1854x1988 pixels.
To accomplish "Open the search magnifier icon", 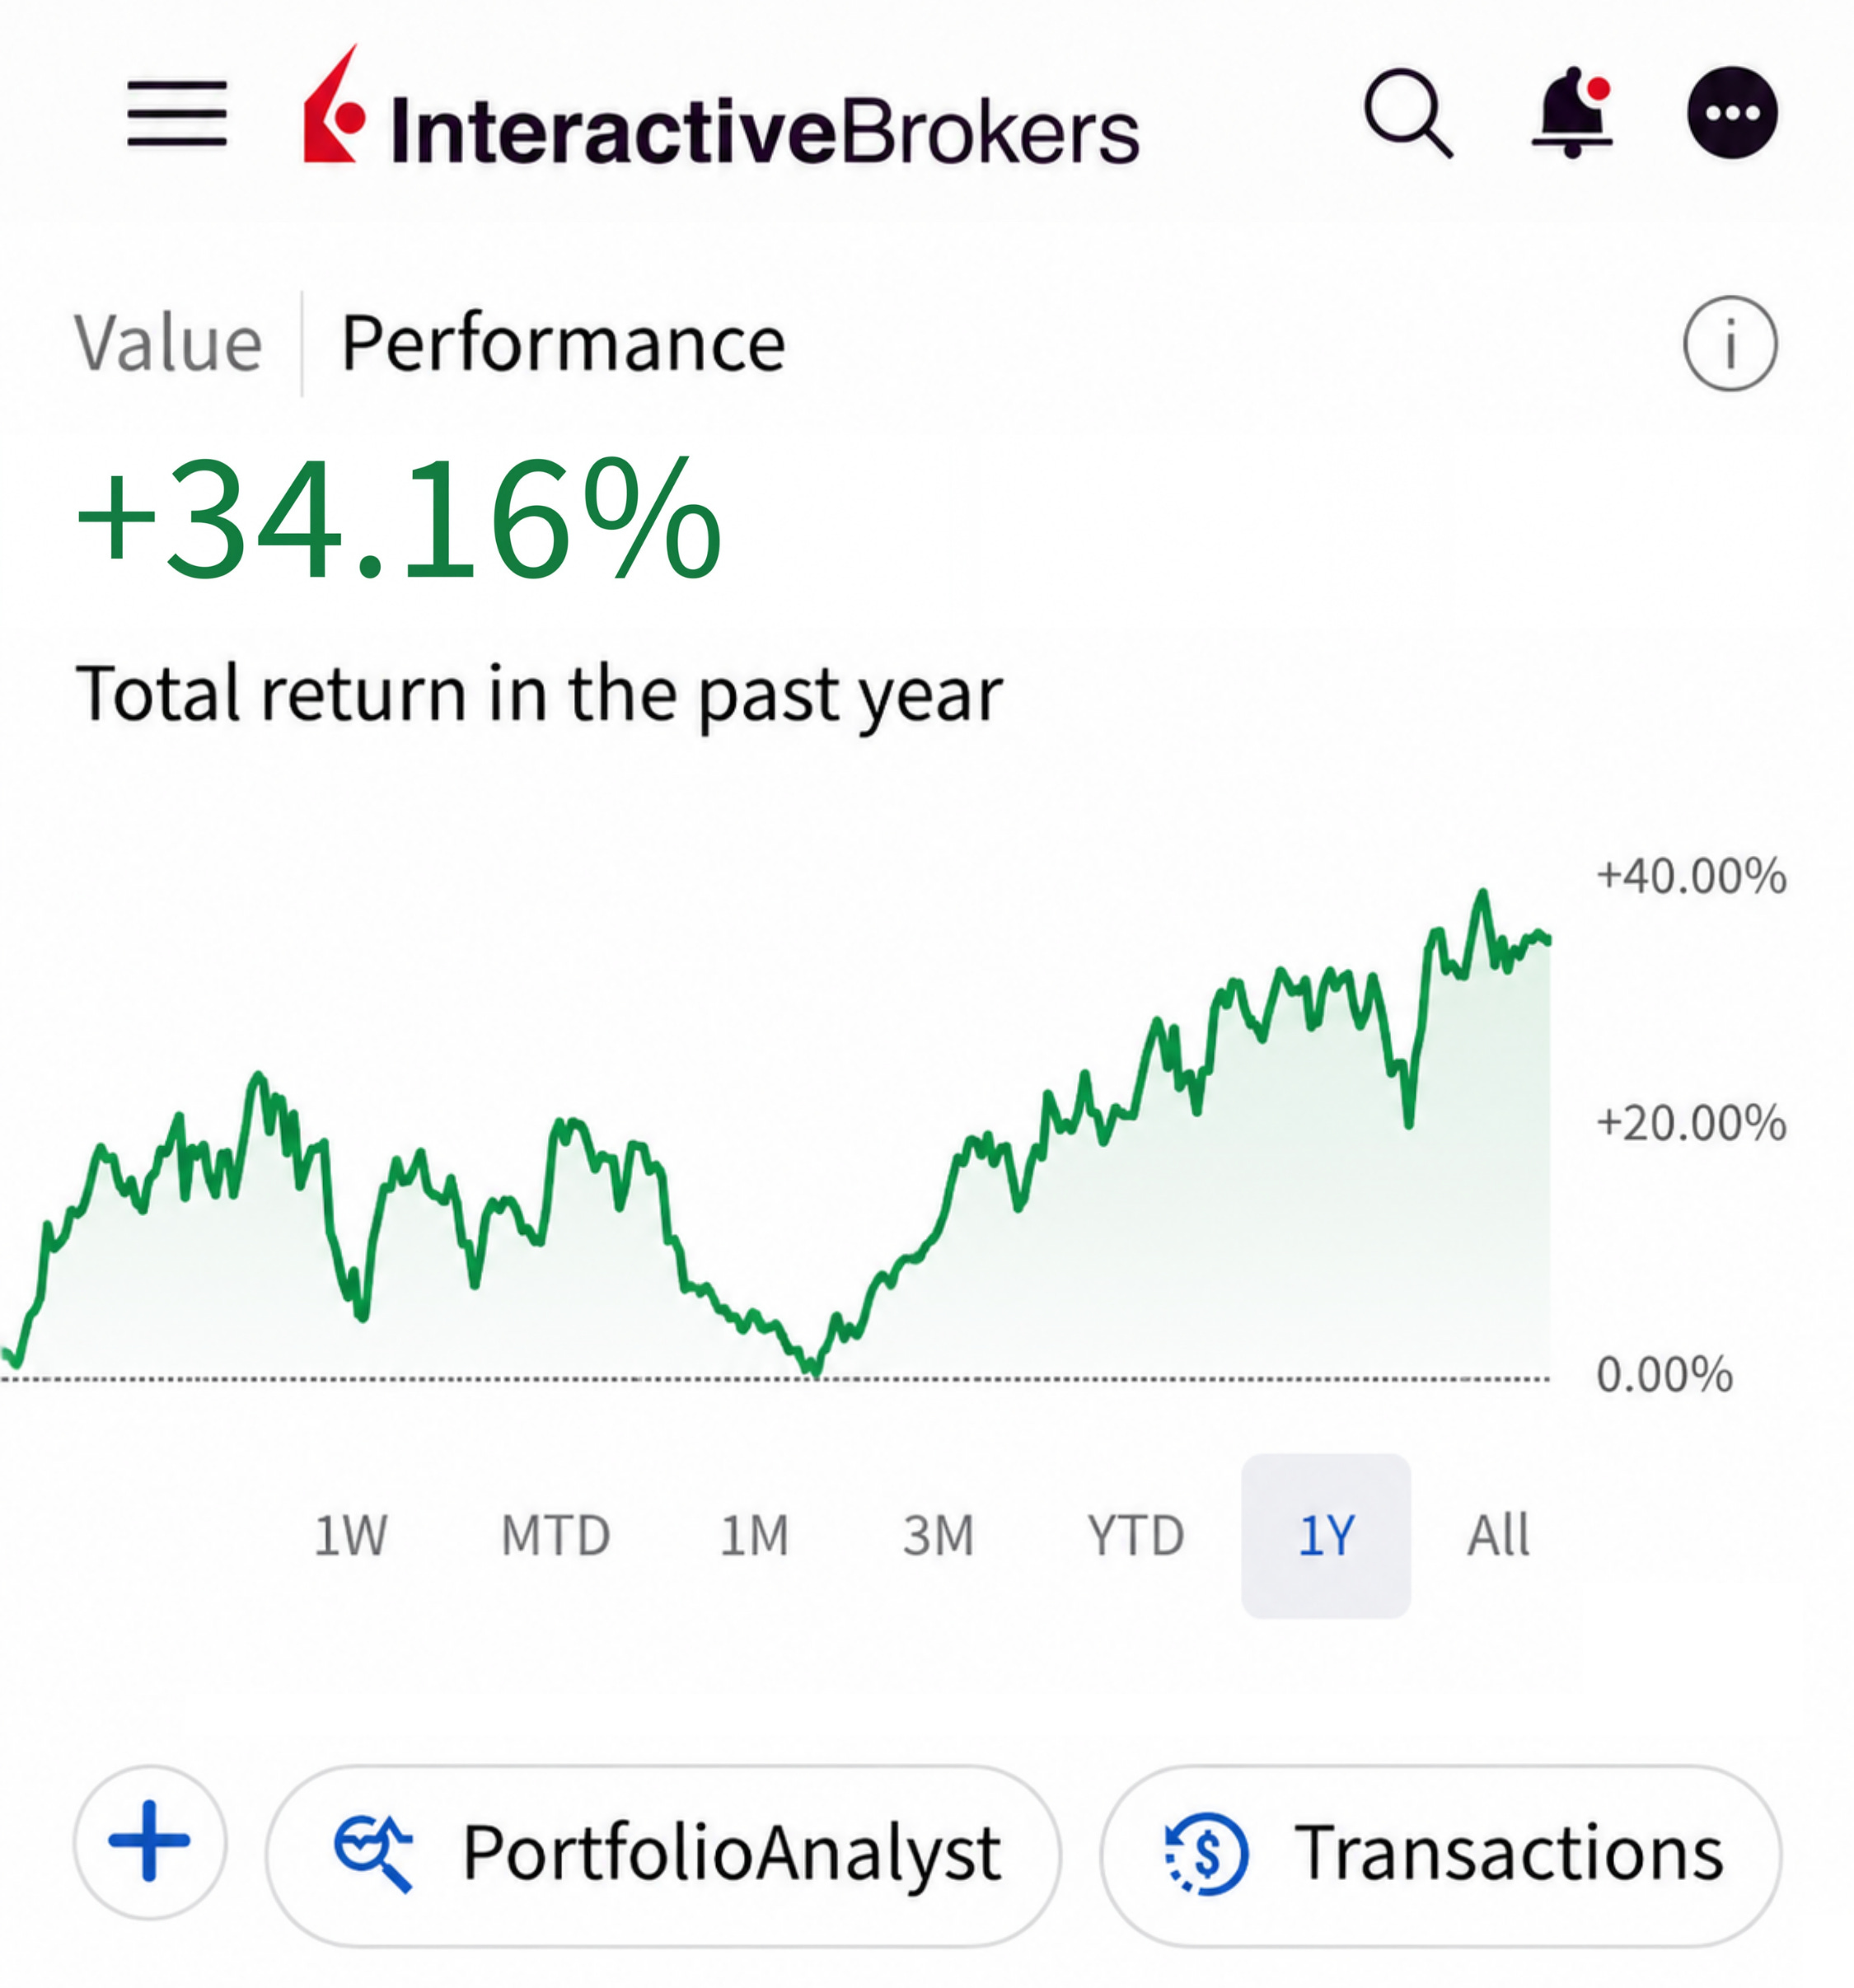I will [x=1408, y=113].
